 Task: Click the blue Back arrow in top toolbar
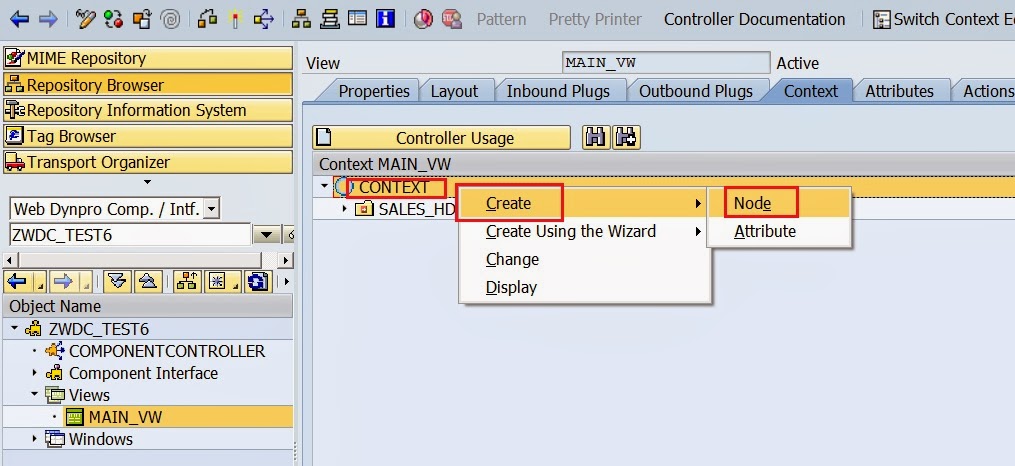coord(19,19)
